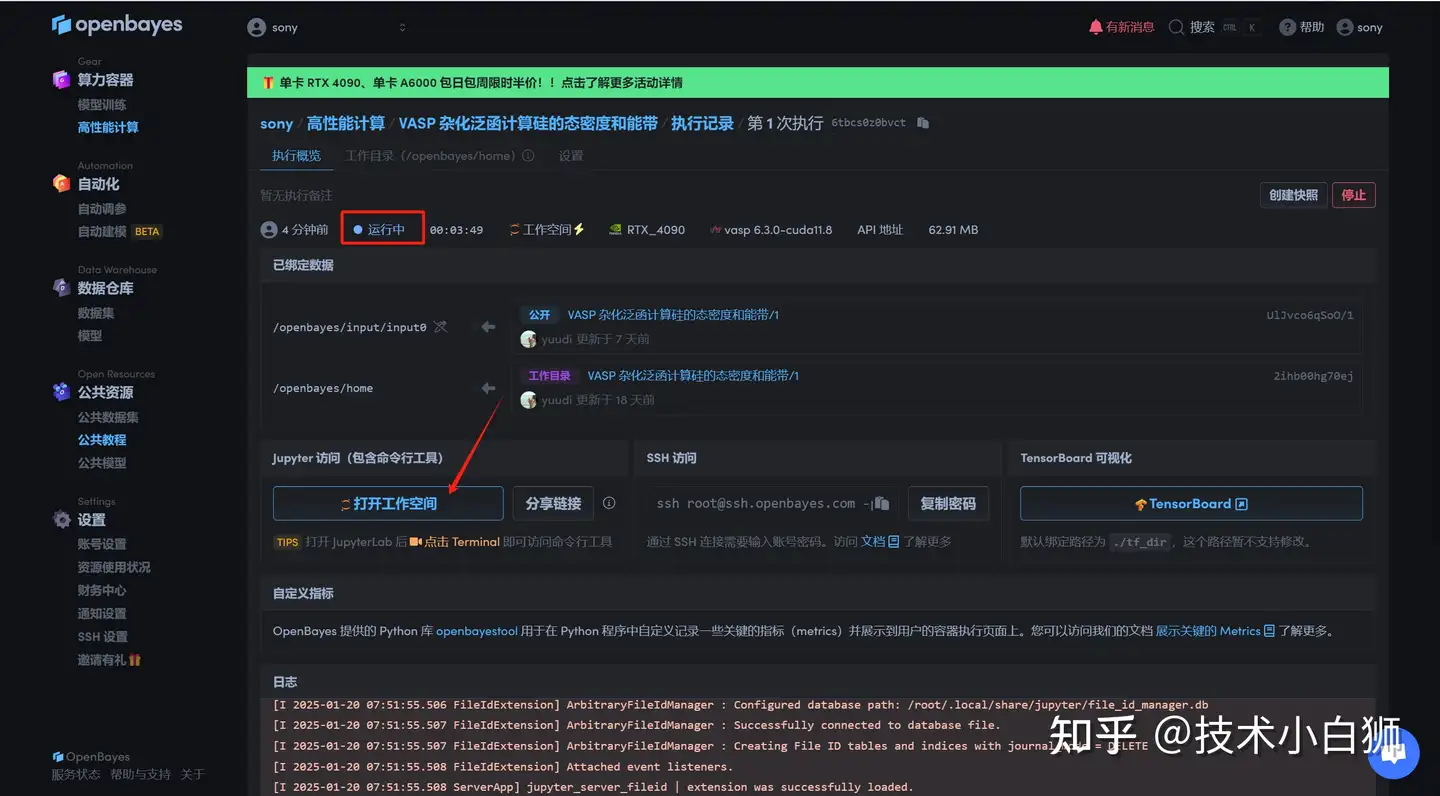Screen dimensions: 1440x796
Task: Click the 创建快照 button
Action: 1294,195
